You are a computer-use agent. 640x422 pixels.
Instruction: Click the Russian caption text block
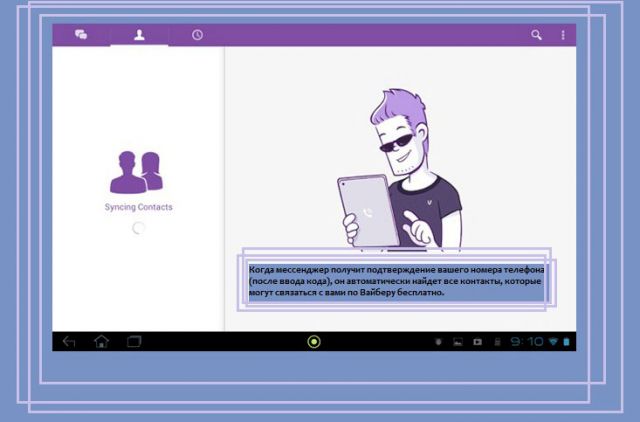[396, 281]
